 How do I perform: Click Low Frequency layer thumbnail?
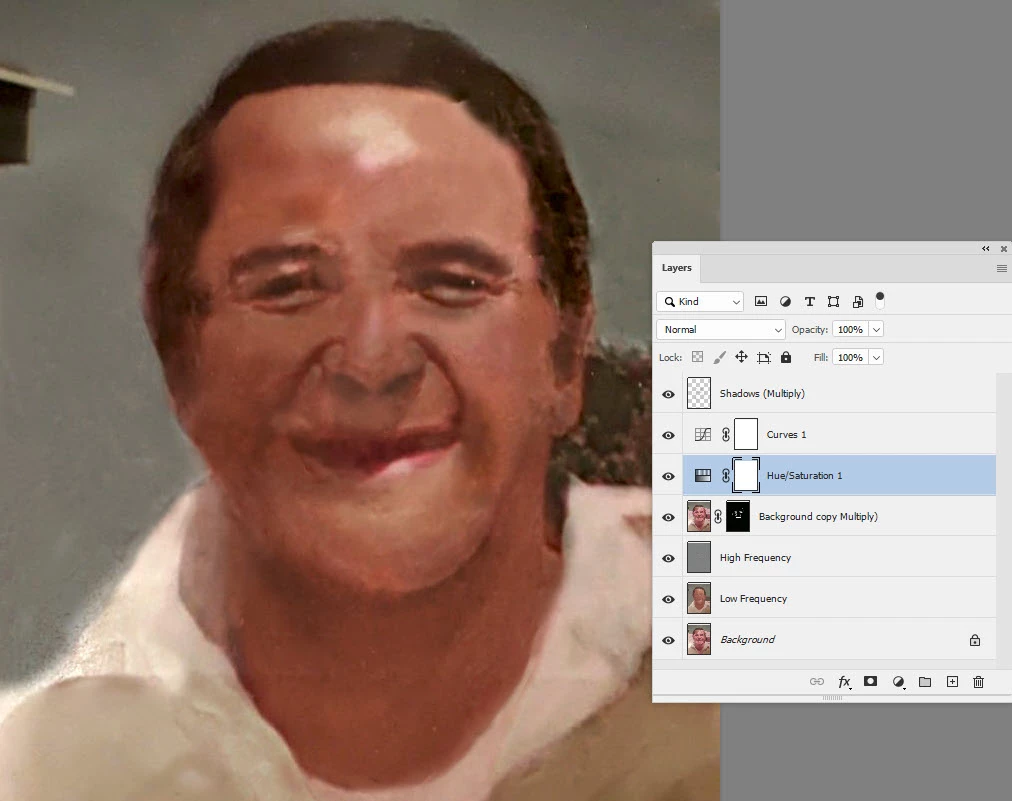pos(699,598)
